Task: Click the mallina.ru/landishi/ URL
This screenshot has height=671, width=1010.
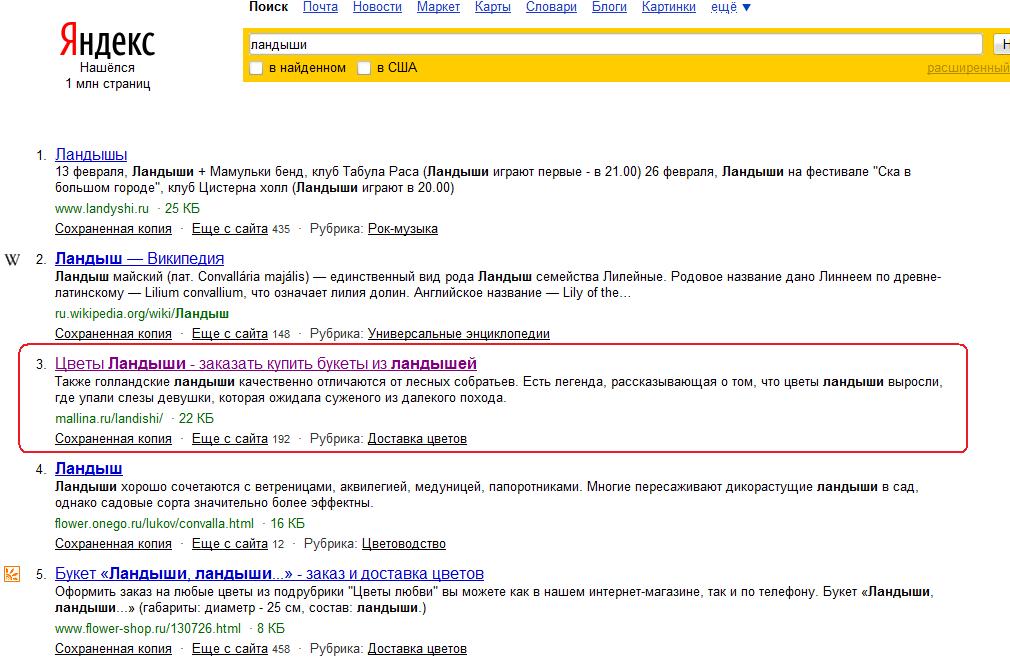Action: pos(109,419)
